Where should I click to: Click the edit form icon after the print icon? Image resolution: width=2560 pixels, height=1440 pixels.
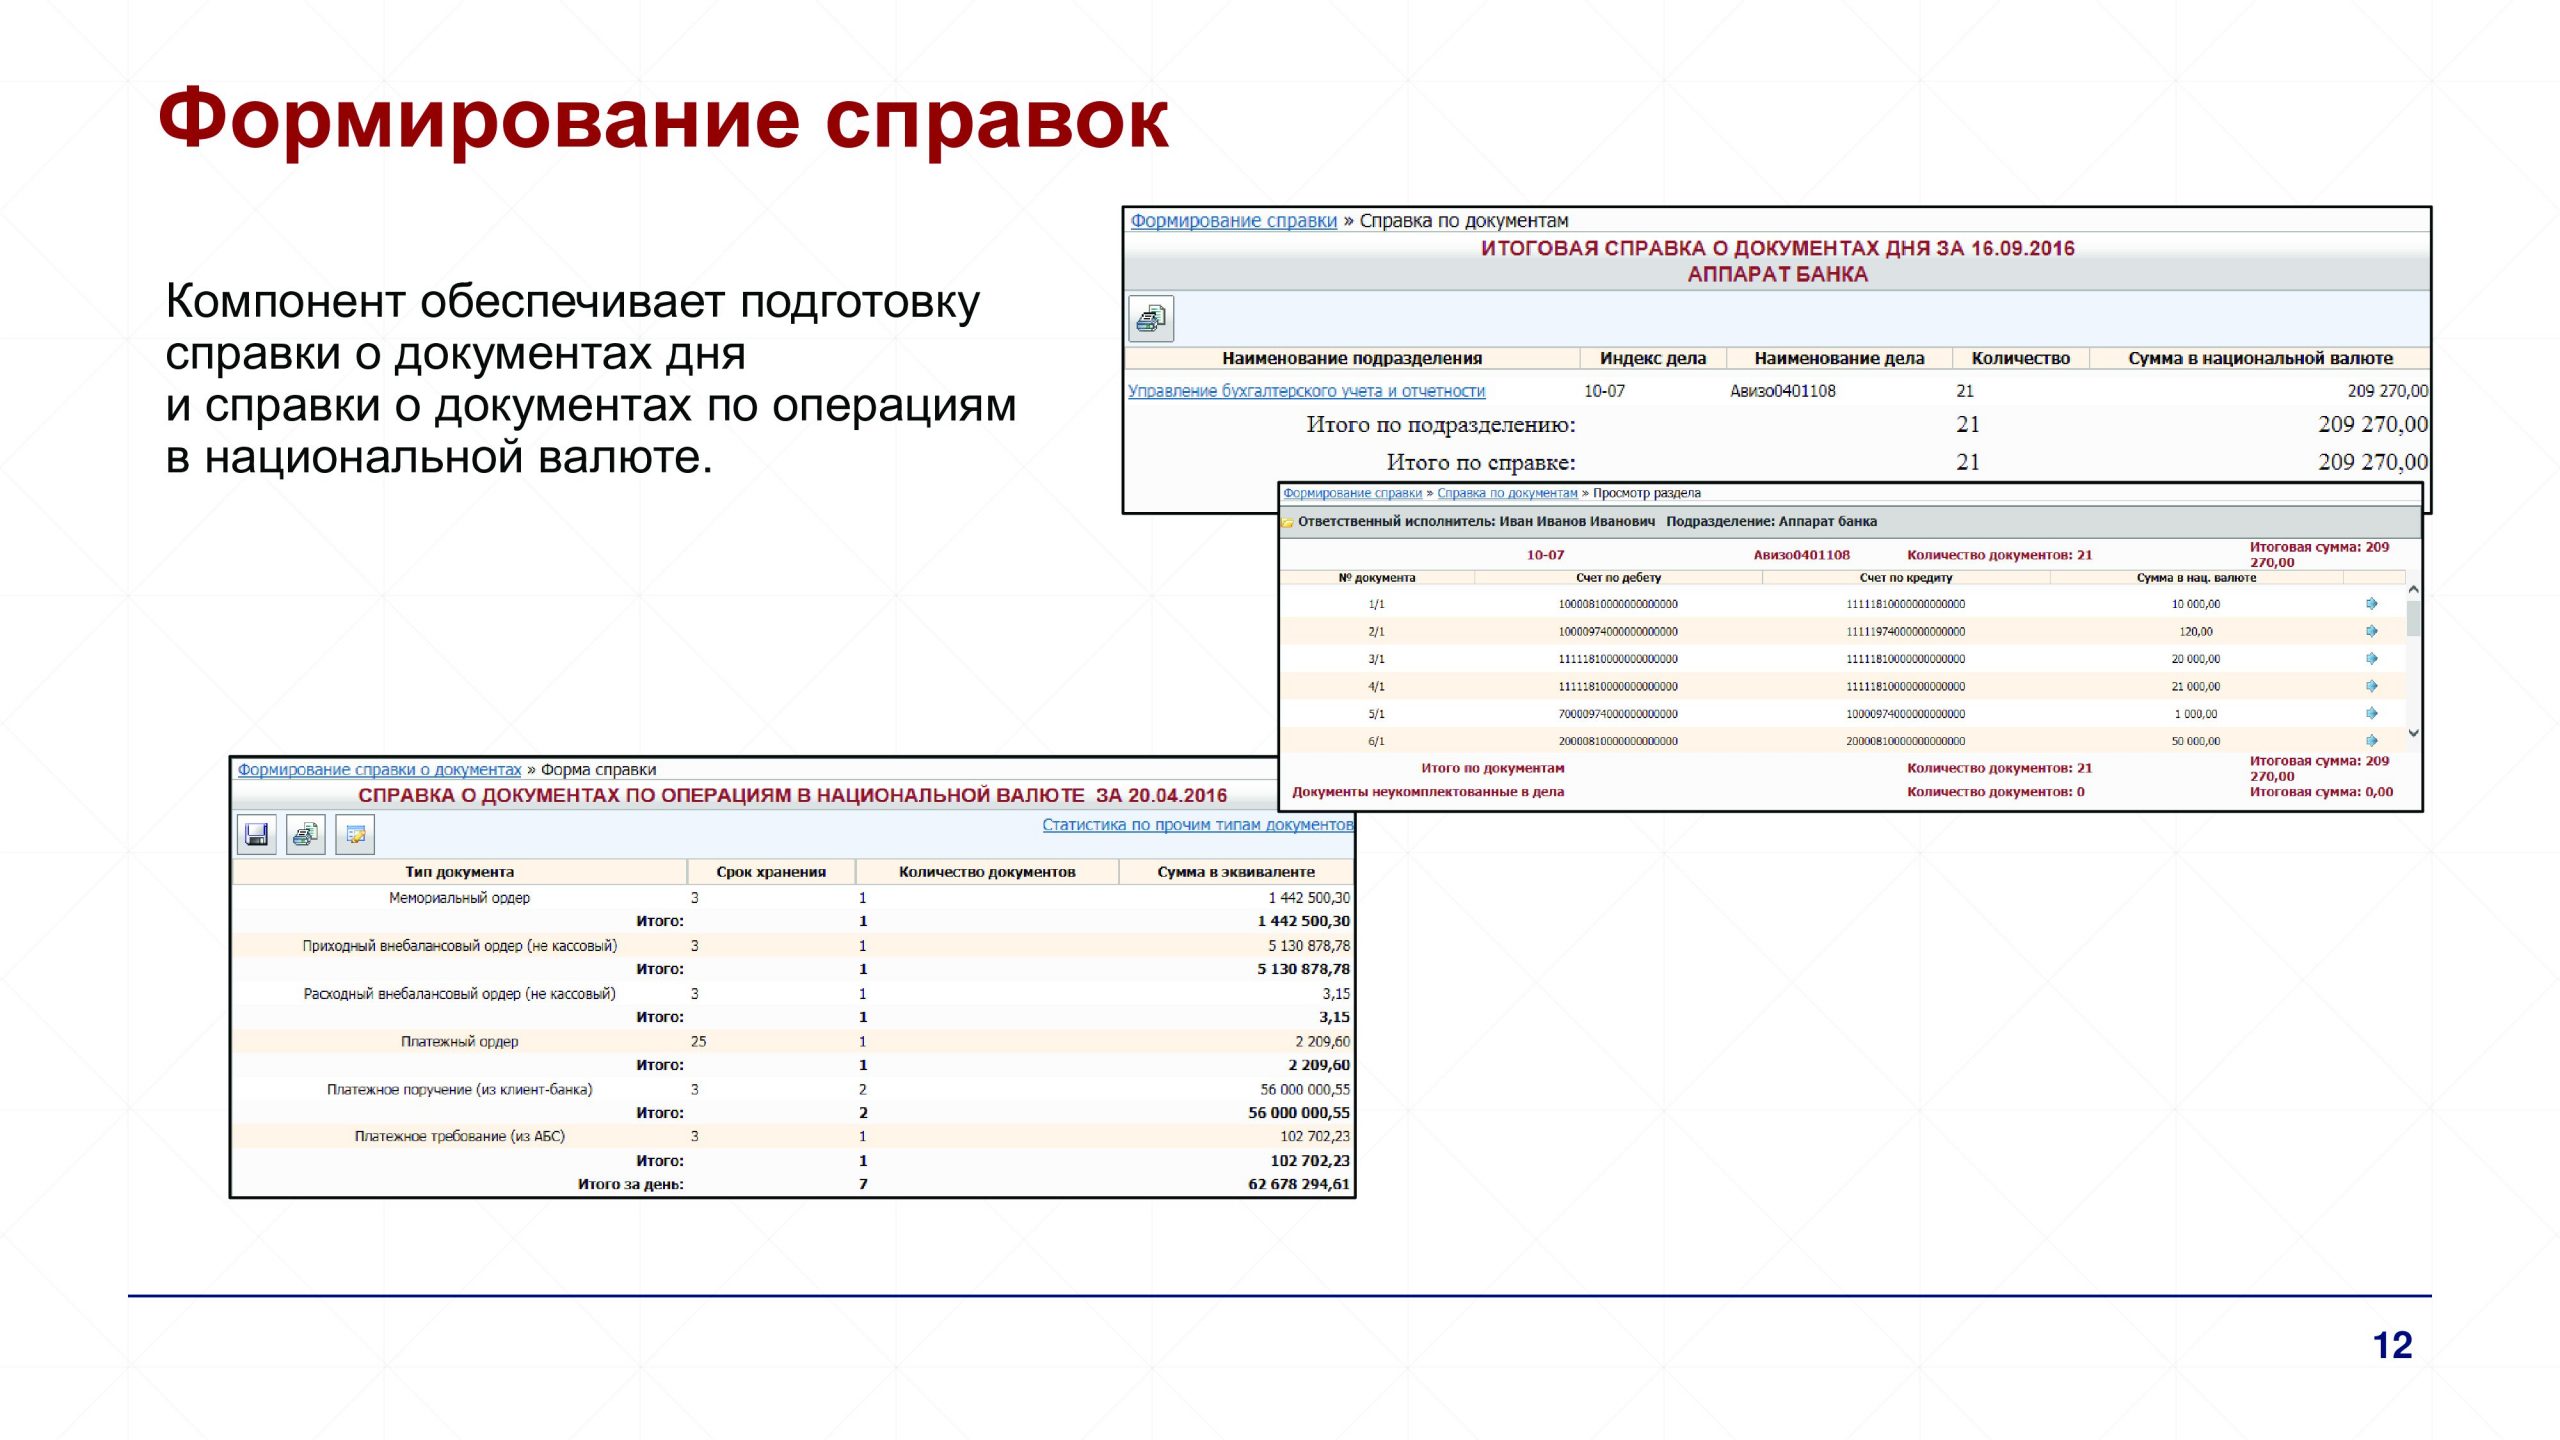[355, 834]
